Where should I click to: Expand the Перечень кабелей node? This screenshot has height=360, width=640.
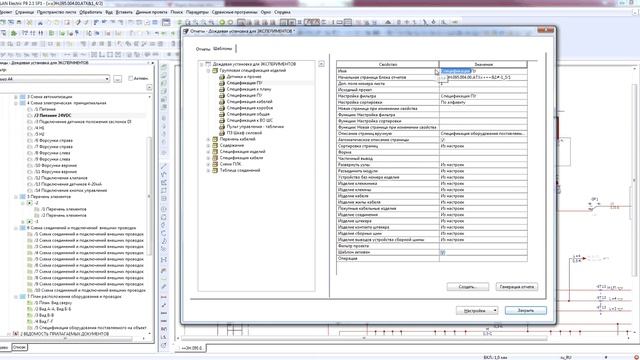(208, 139)
